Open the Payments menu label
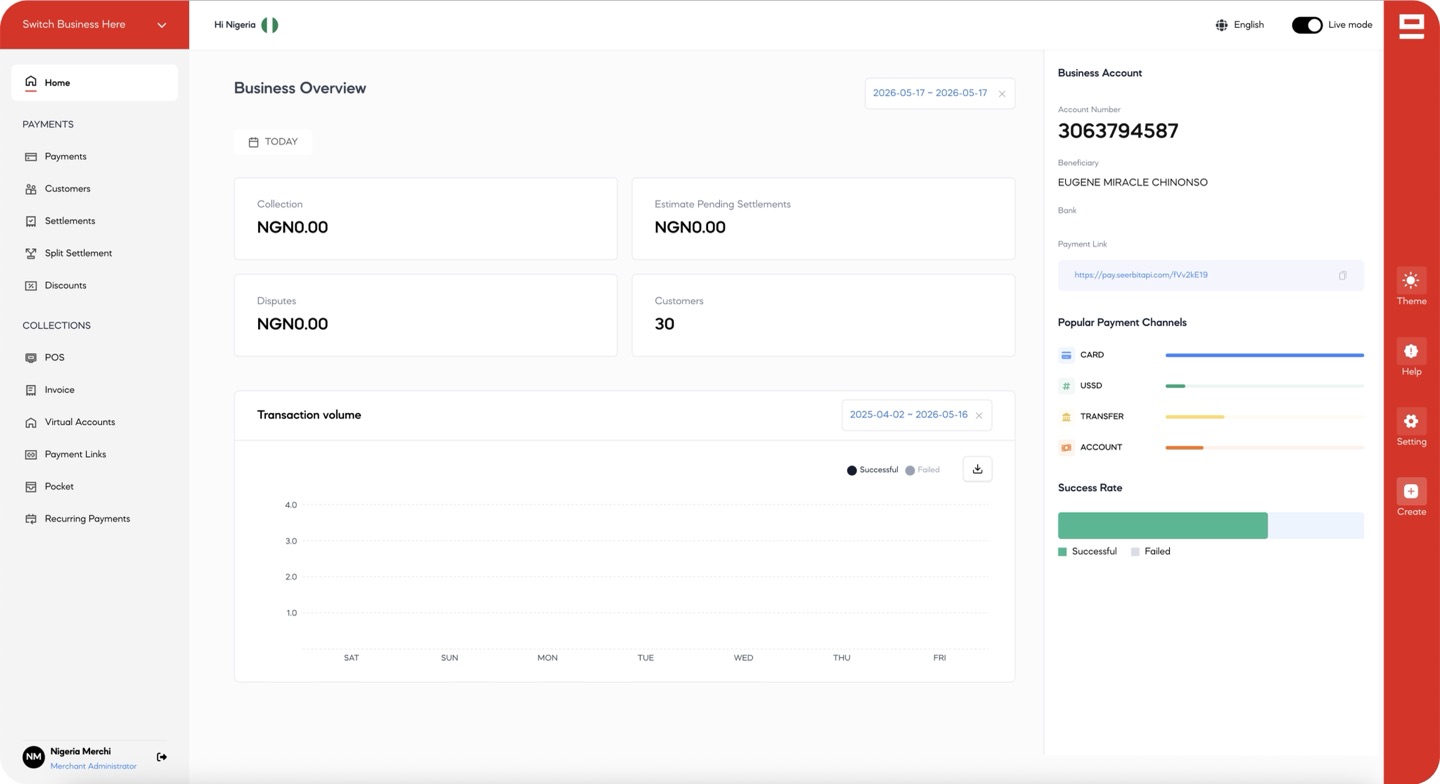This screenshot has width=1440, height=784. point(65,157)
